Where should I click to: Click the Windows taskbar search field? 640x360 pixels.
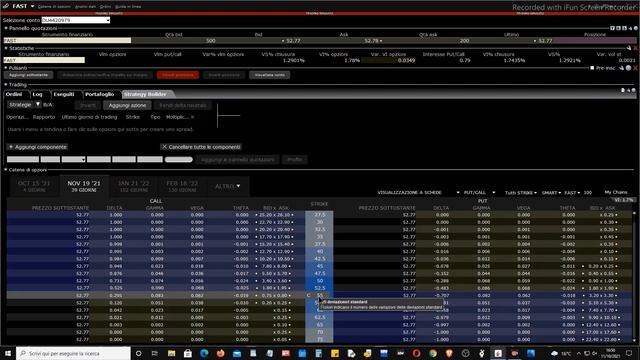tap(73, 353)
